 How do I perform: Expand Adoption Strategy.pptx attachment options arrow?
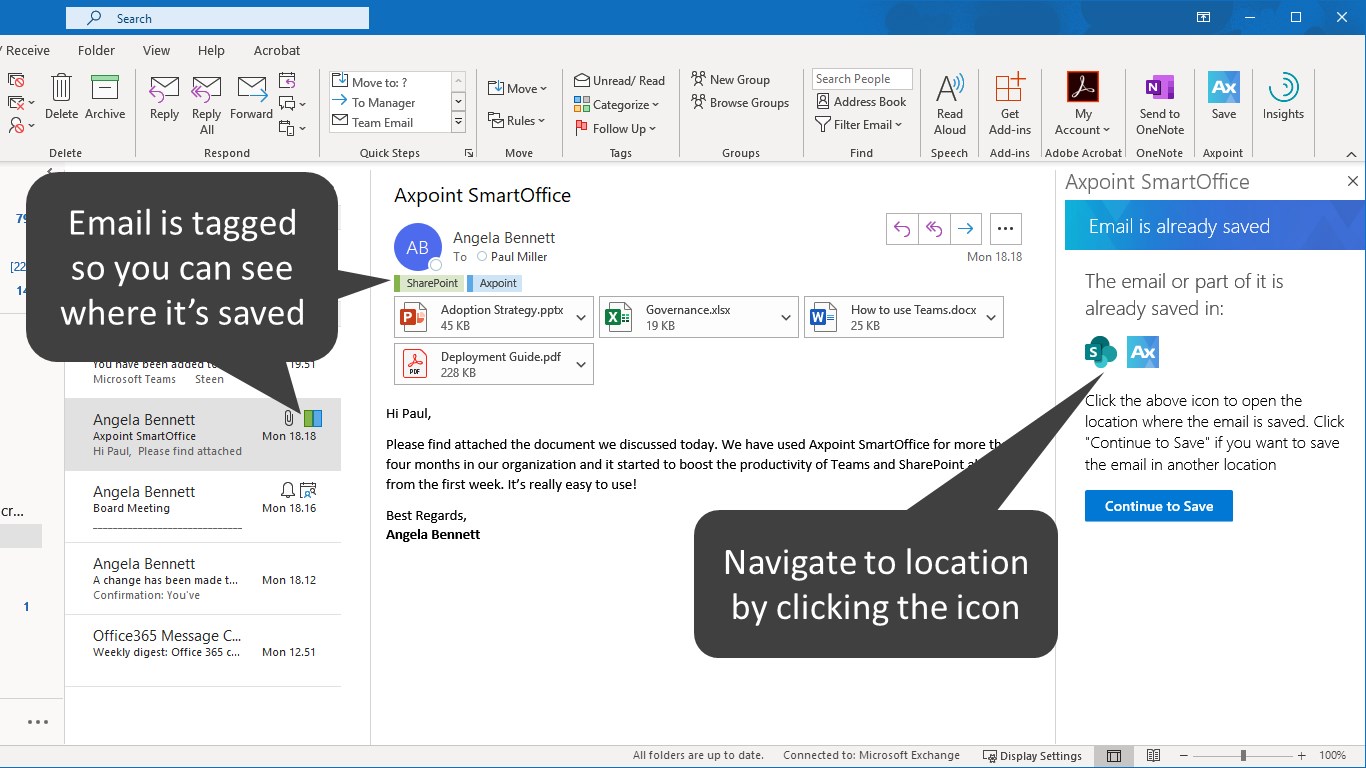(x=582, y=317)
